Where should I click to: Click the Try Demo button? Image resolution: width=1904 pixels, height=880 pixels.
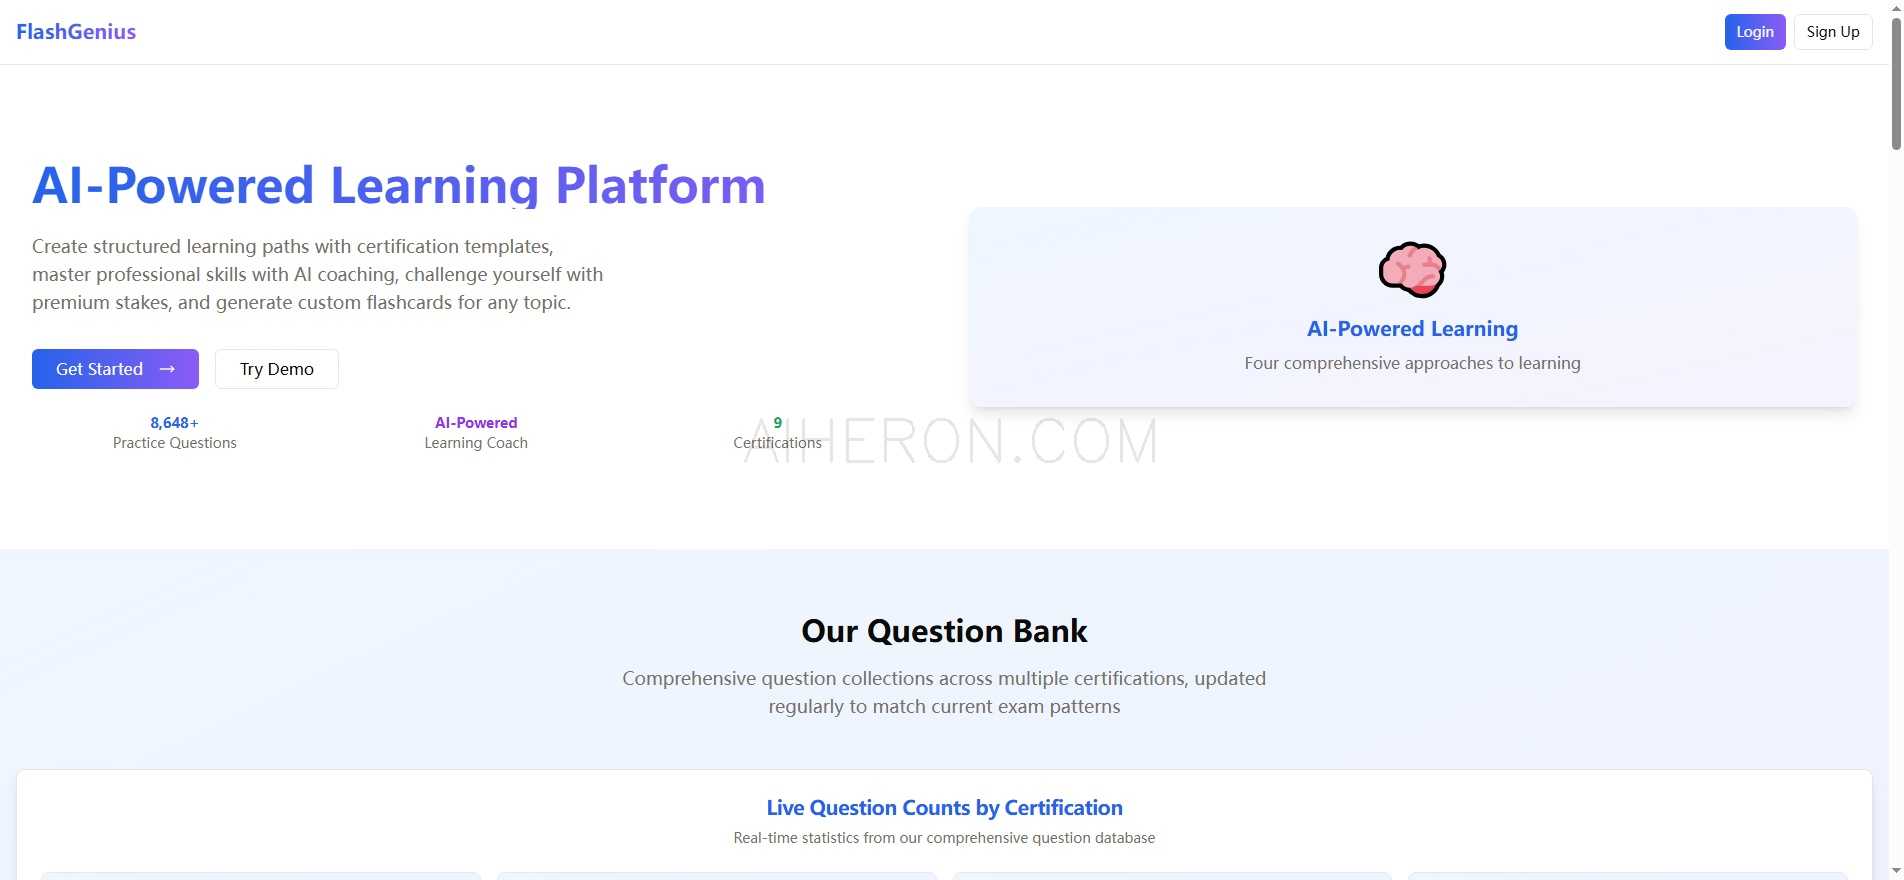click(277, 369)
